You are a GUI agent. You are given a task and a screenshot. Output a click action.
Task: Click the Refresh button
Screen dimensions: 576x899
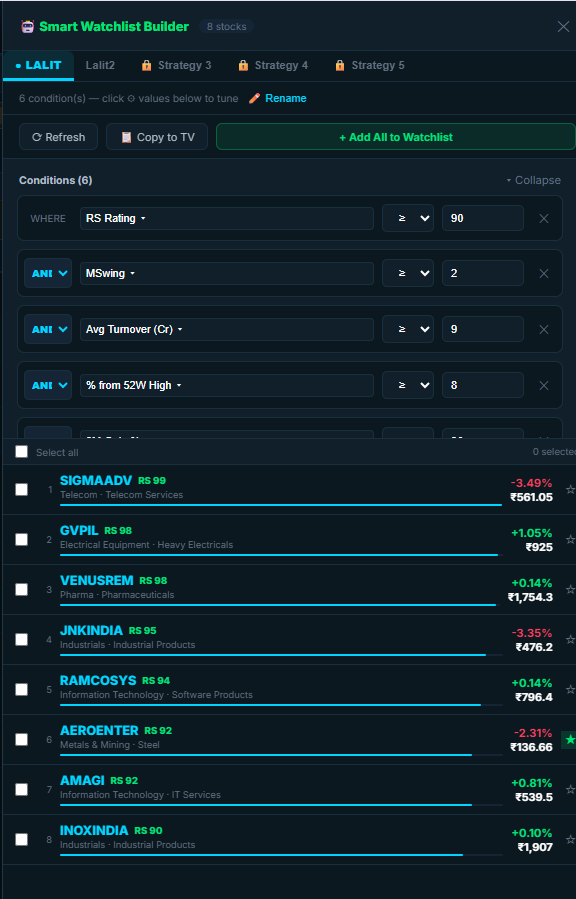tap(58, 137)
